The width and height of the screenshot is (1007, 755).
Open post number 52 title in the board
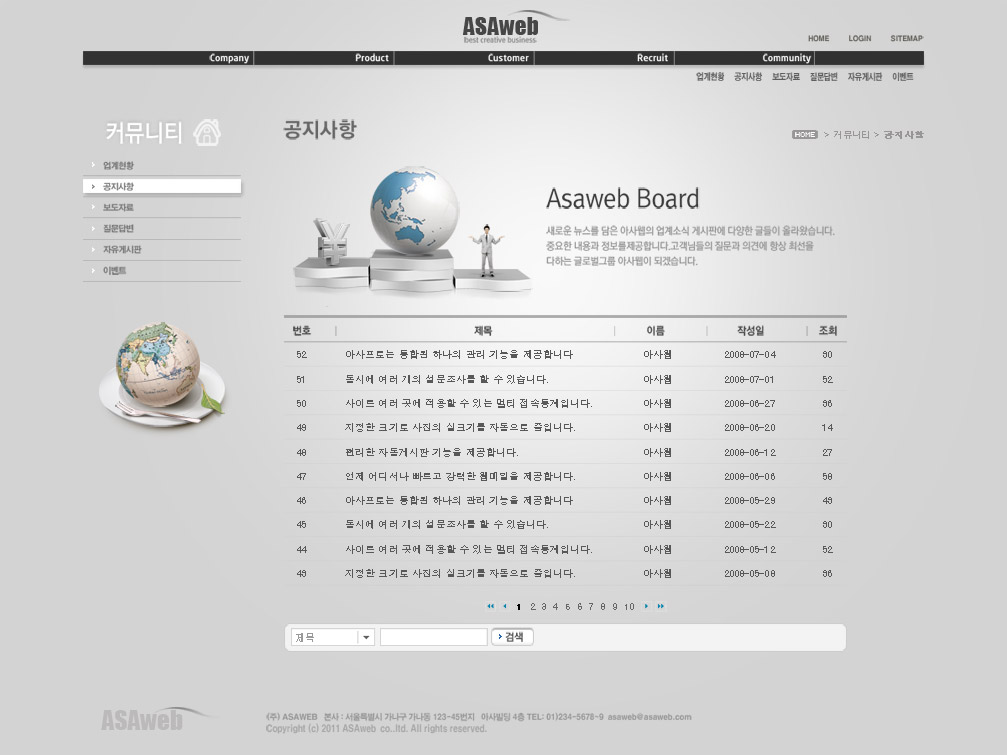click(x=459, y=355)
